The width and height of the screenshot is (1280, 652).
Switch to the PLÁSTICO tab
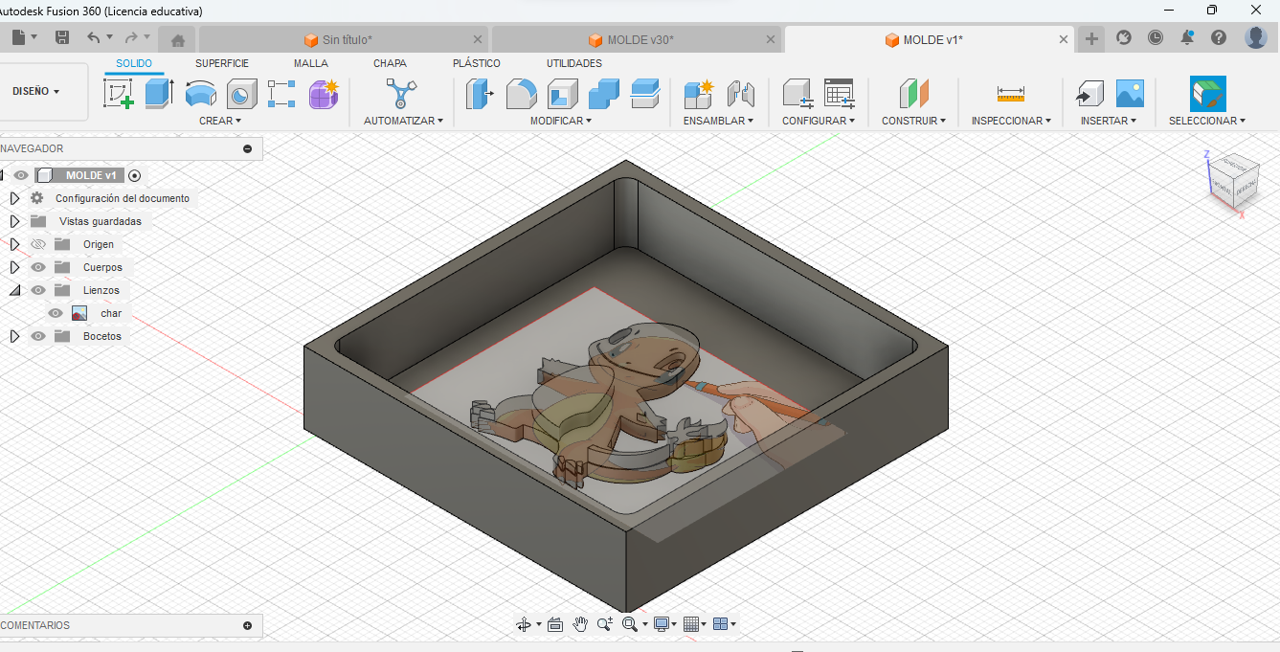pos(477,63)
